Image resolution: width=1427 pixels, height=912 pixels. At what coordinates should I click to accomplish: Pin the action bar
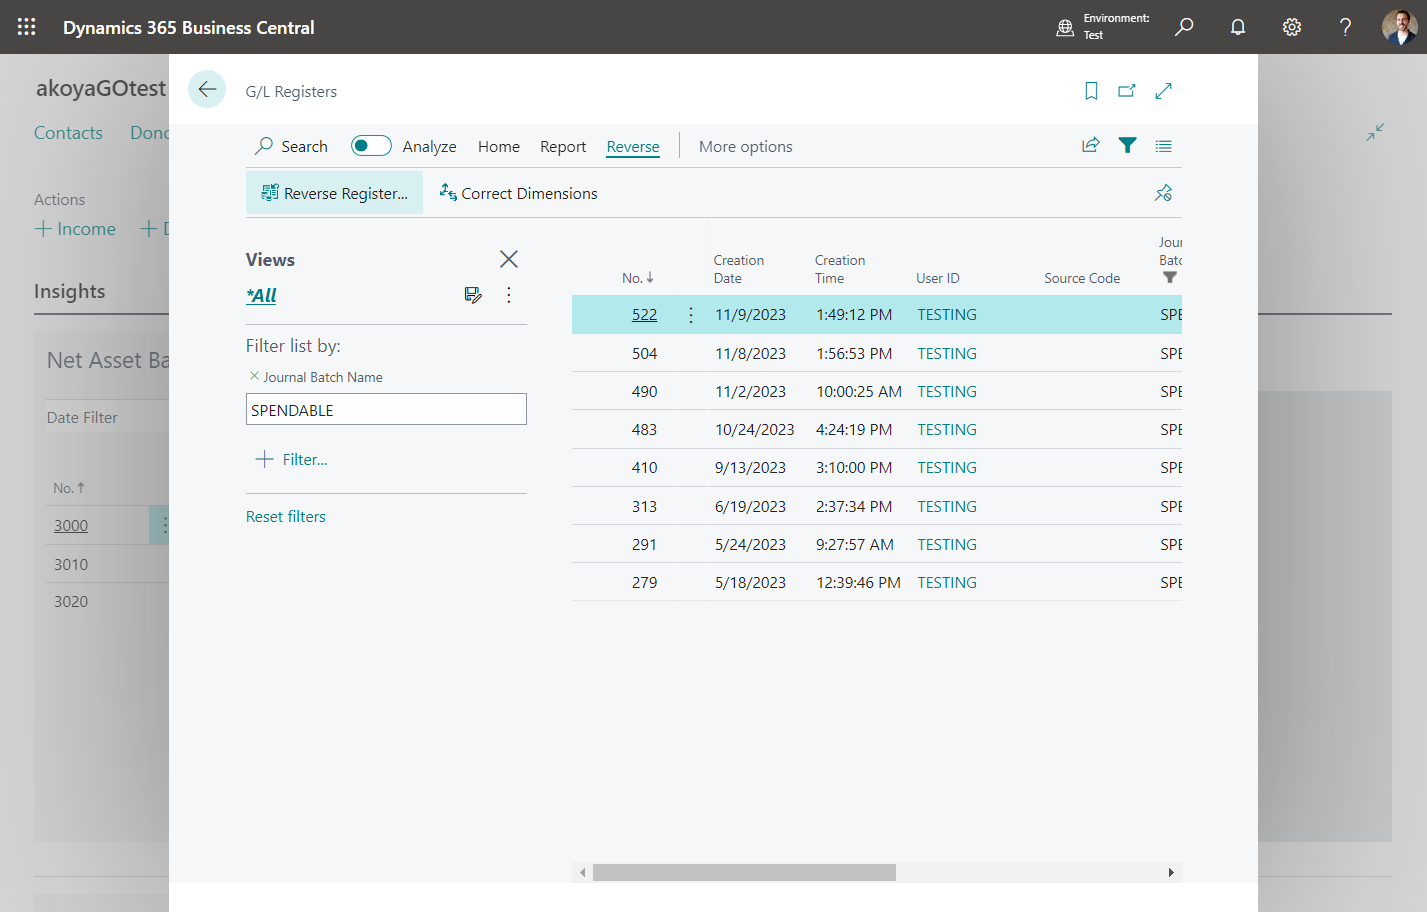1163,193
